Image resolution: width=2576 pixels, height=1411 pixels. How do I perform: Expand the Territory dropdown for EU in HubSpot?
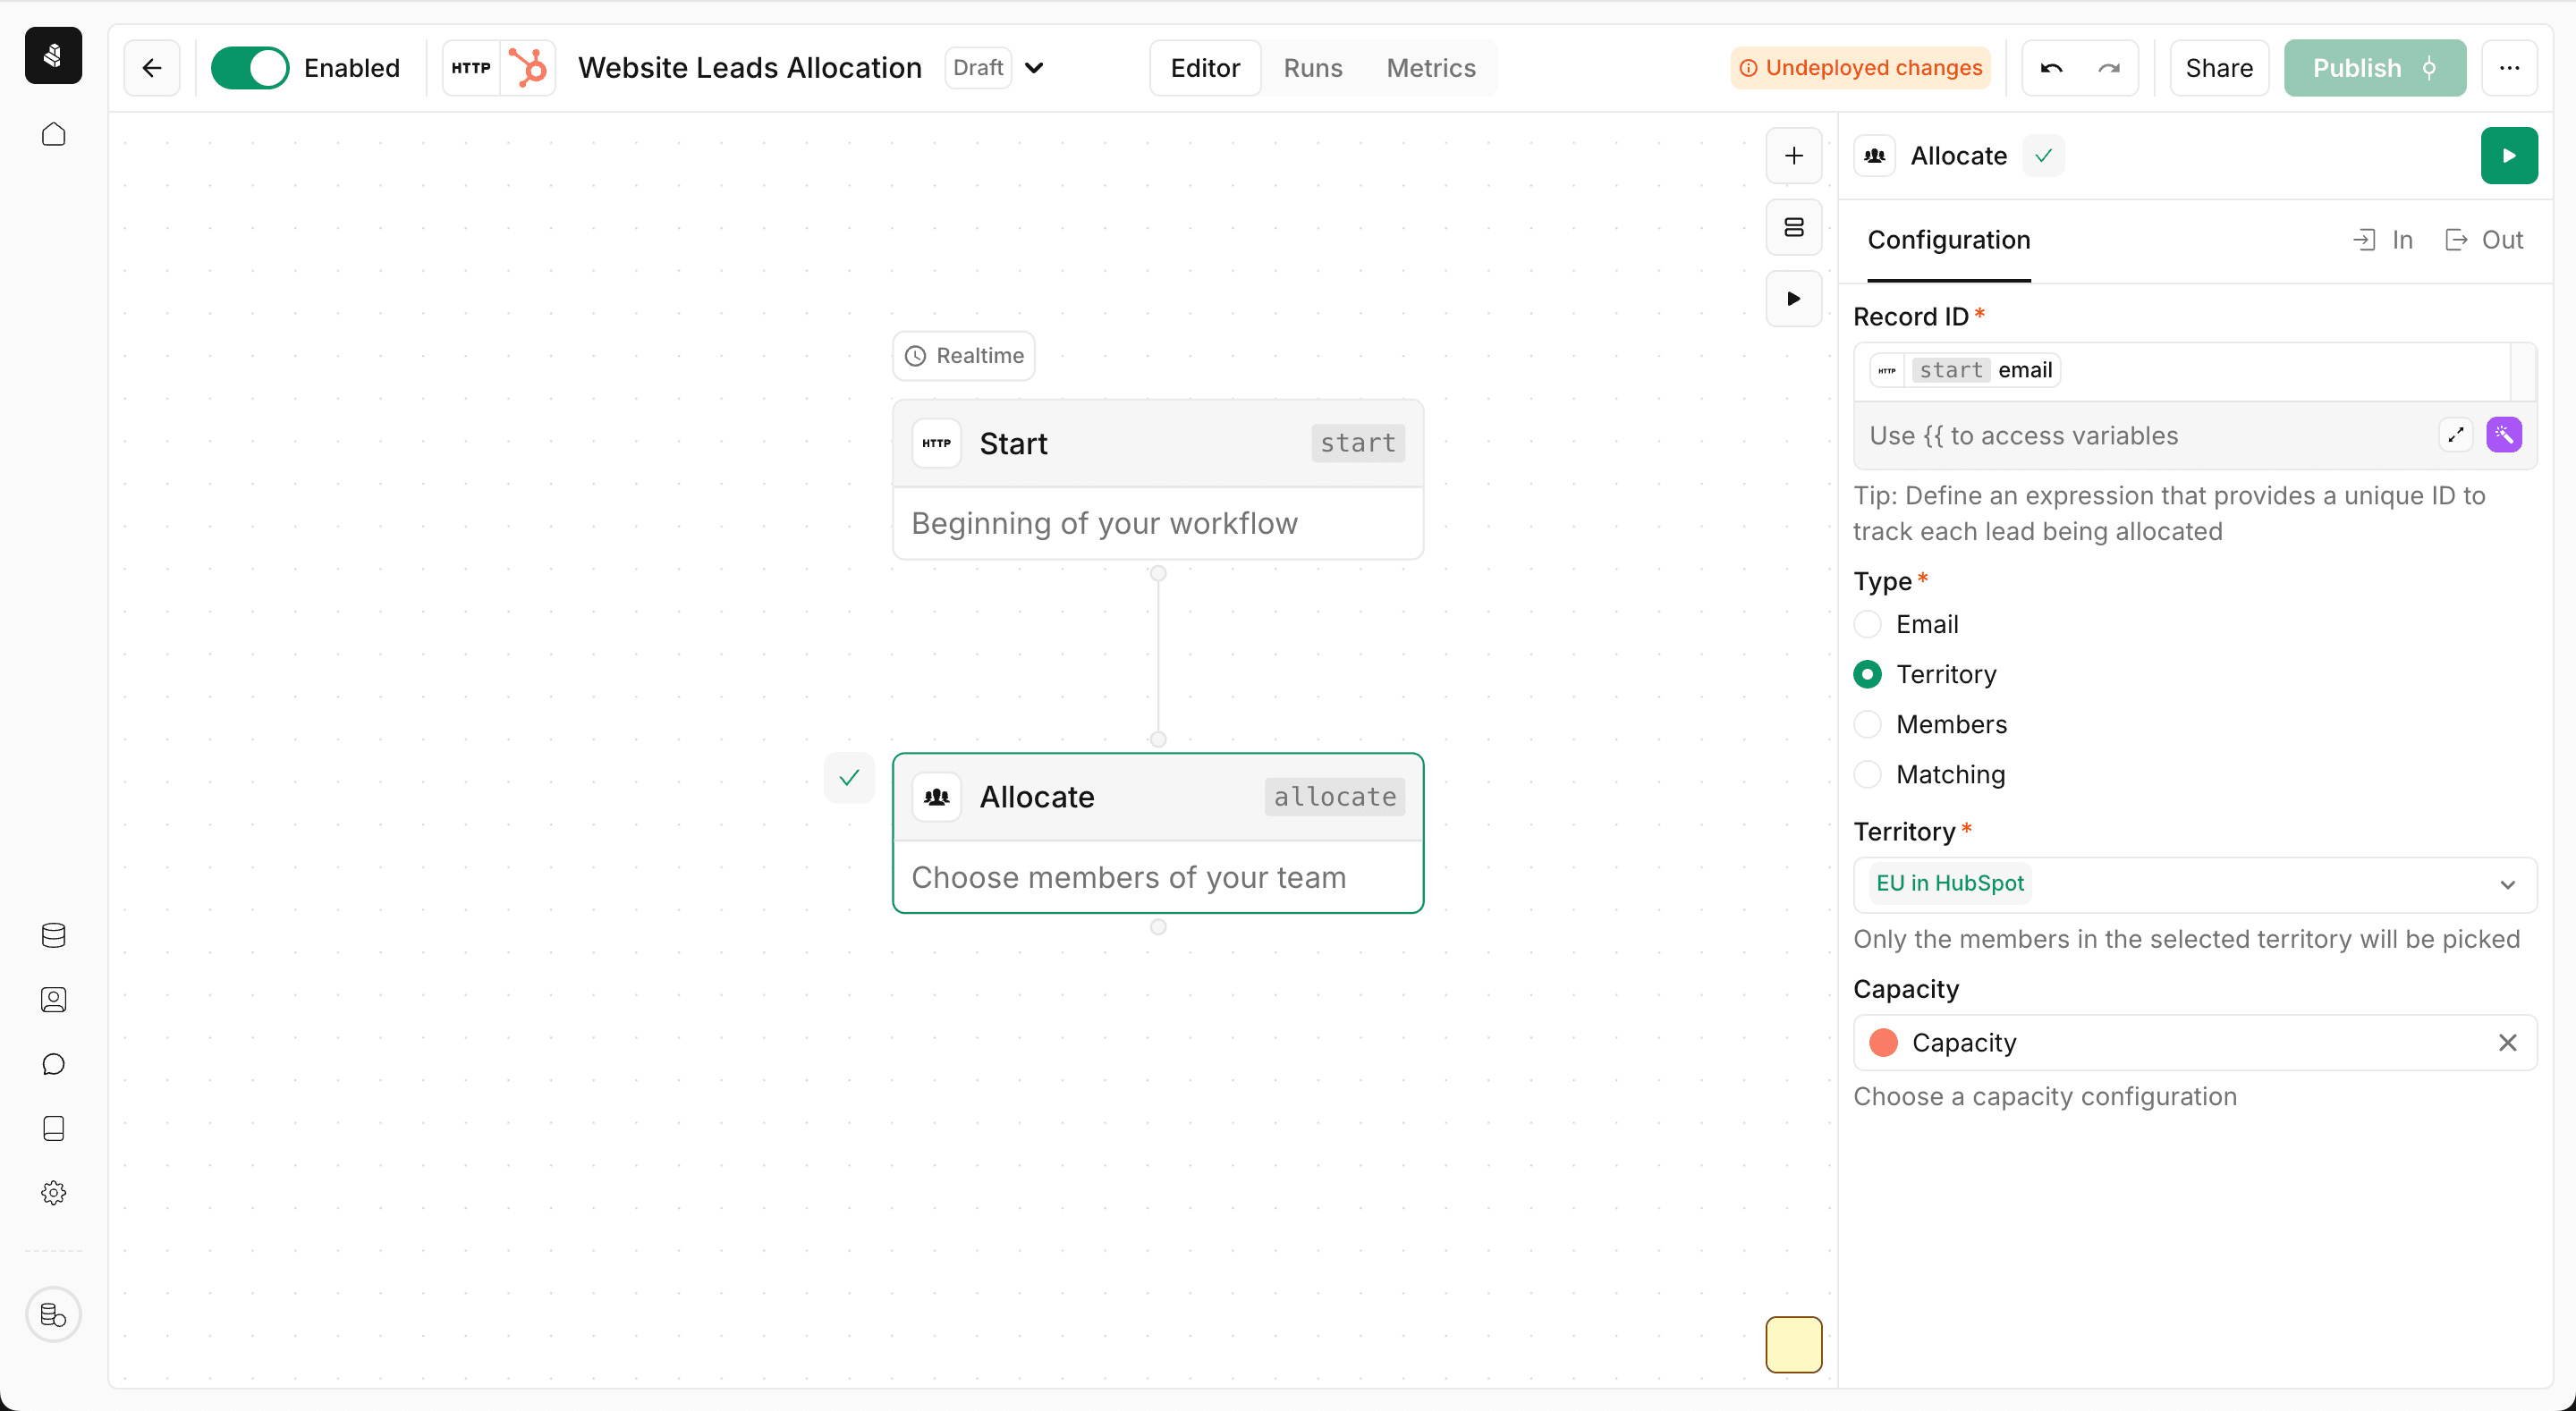[2506, 883]
